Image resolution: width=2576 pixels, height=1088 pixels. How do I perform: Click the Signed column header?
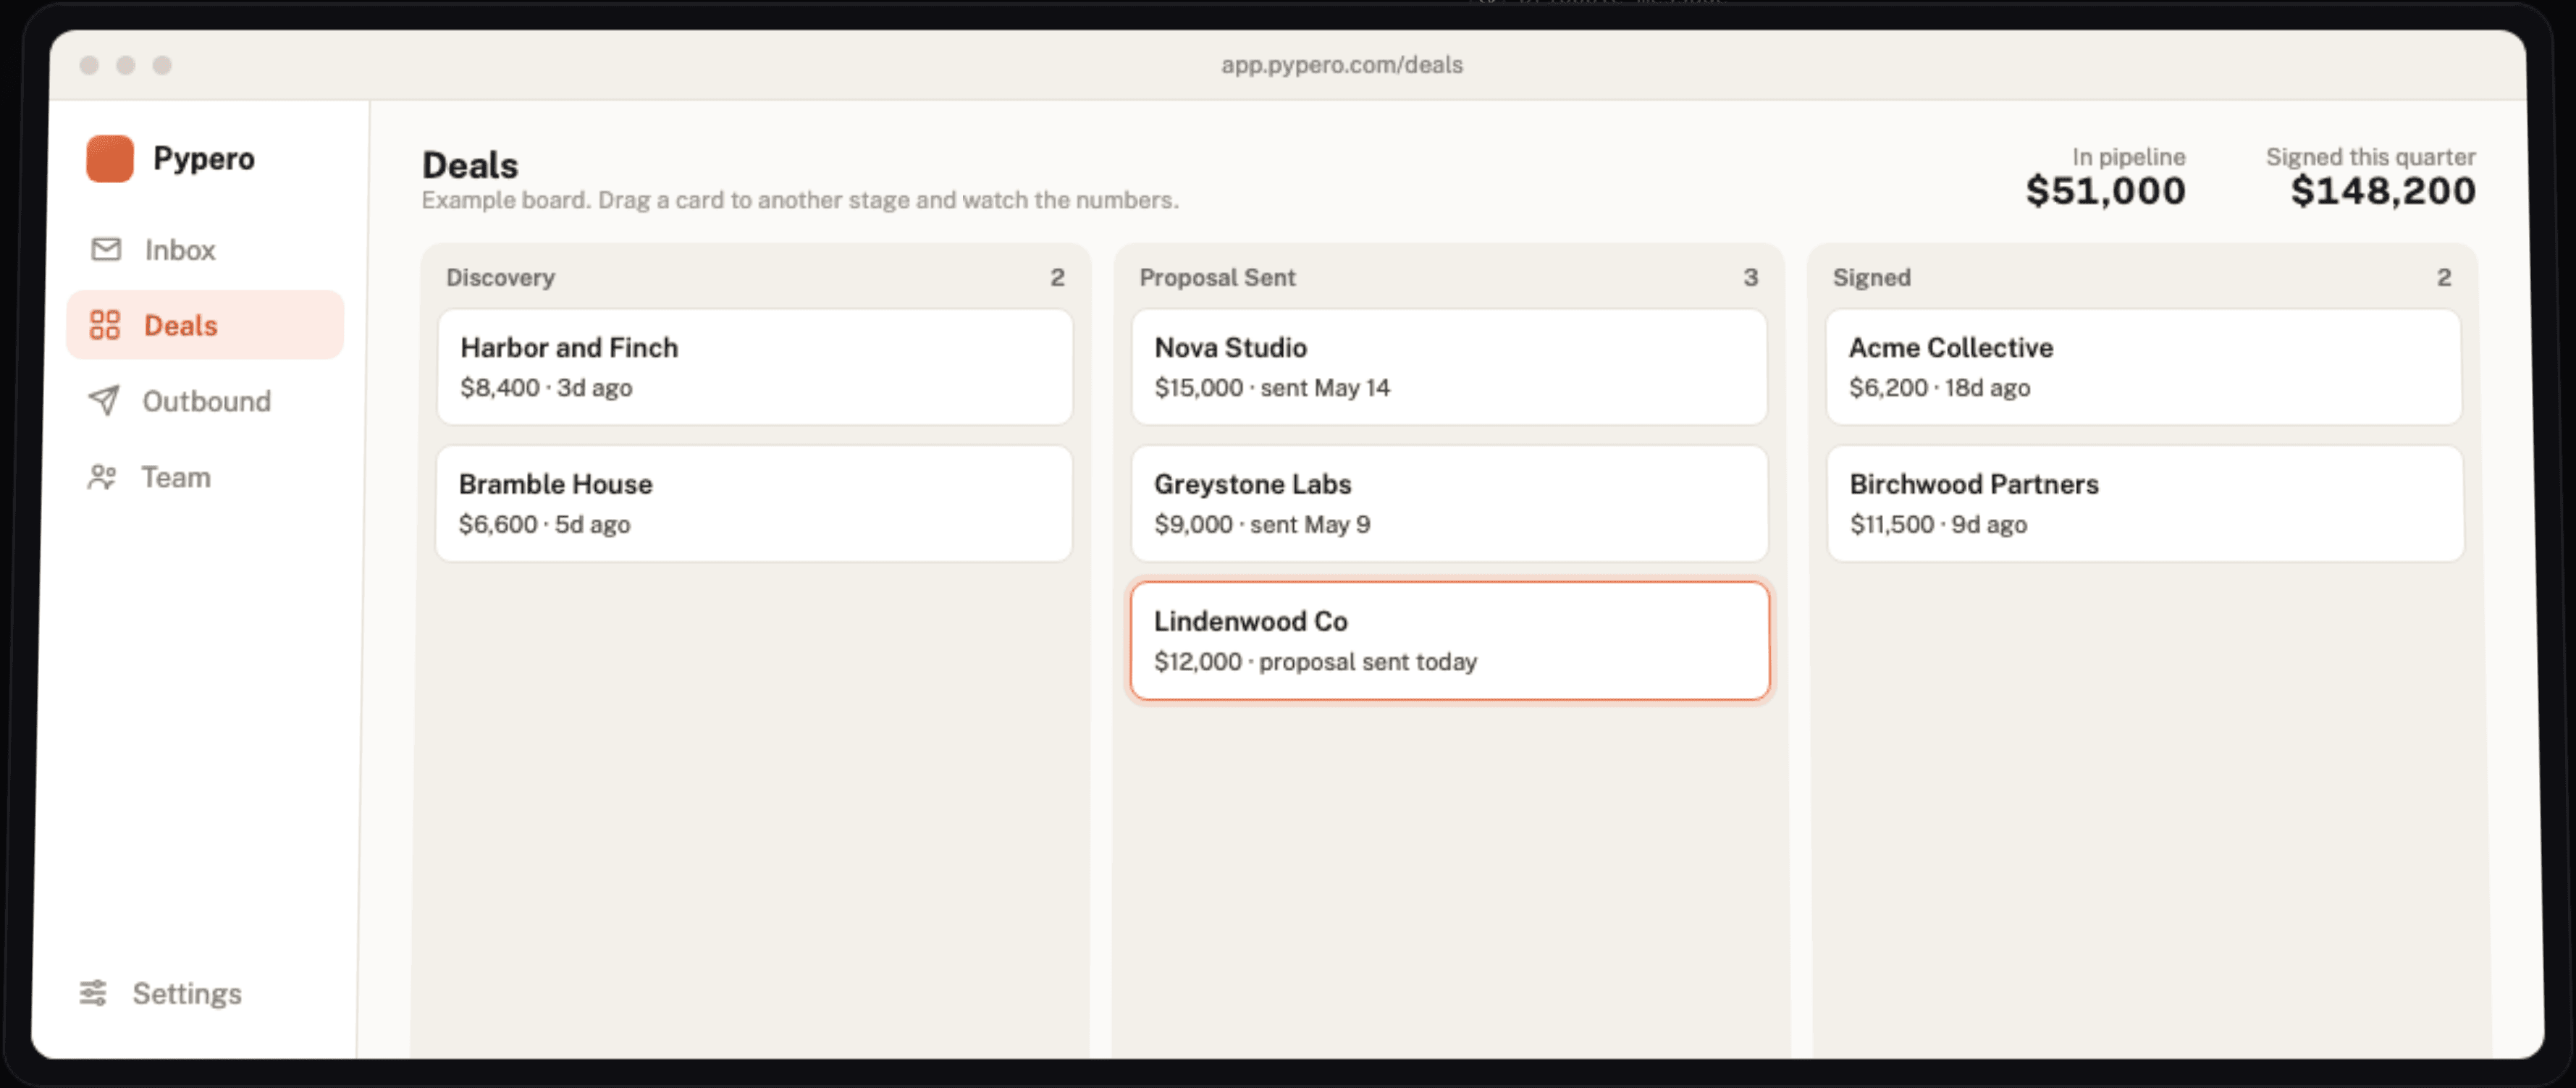click(x=1871, y=277)
